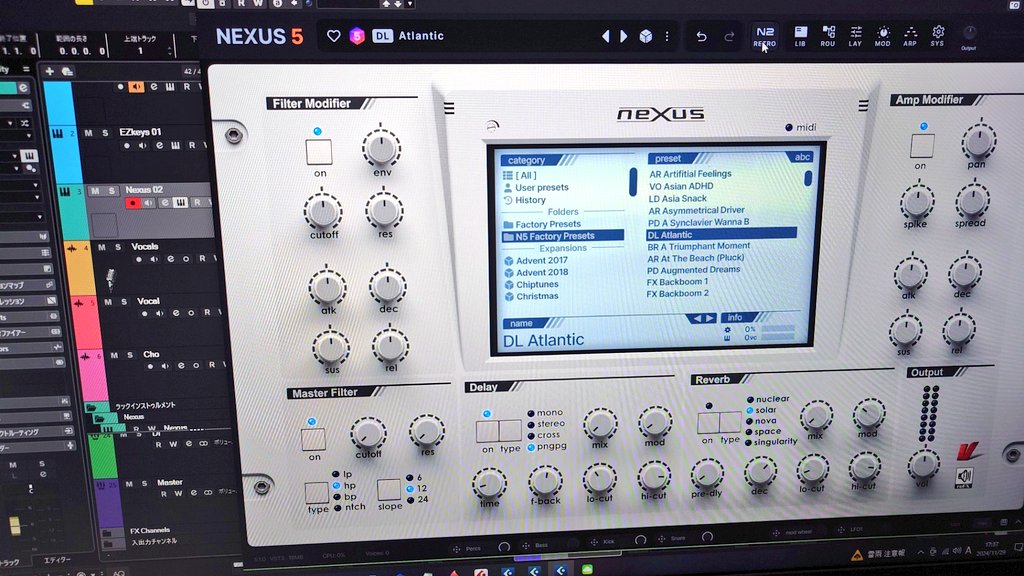Image resolution: width=1024 pixels, height=576 pixels.
Task: Select preset FX Backboom 2
Action: tap(677, 294)
